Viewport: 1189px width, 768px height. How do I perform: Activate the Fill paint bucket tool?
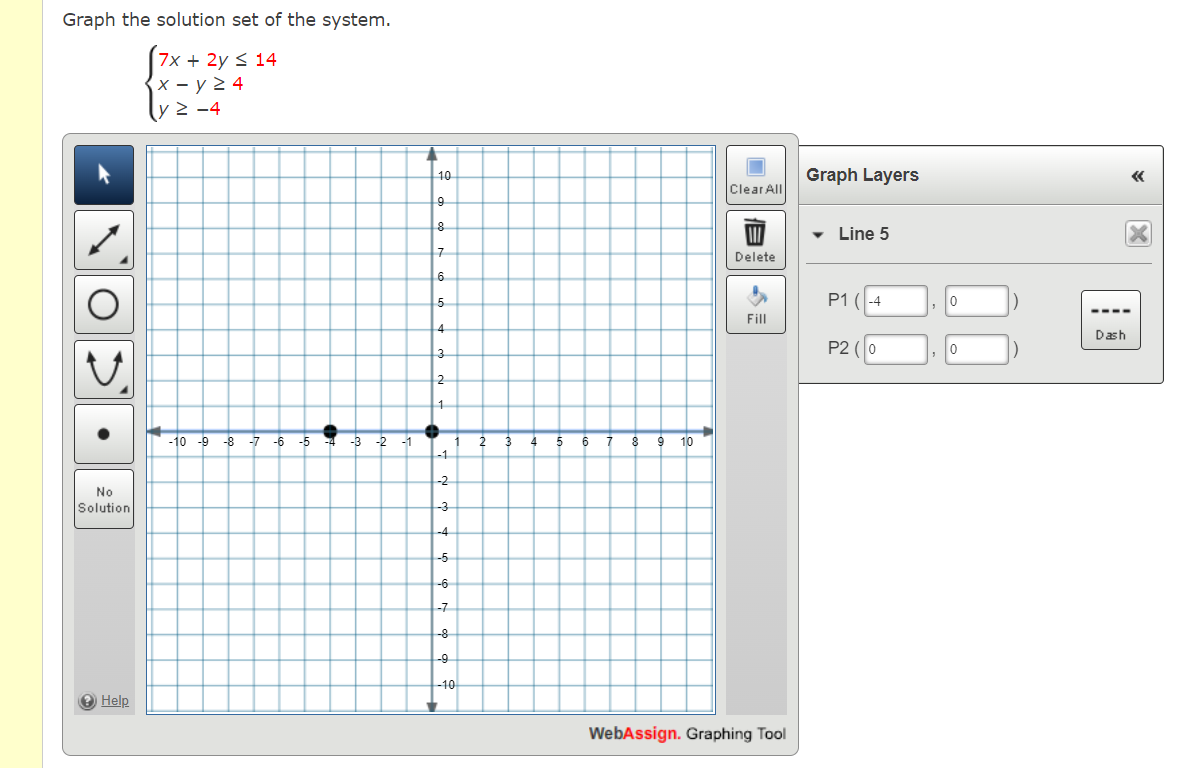756,304
